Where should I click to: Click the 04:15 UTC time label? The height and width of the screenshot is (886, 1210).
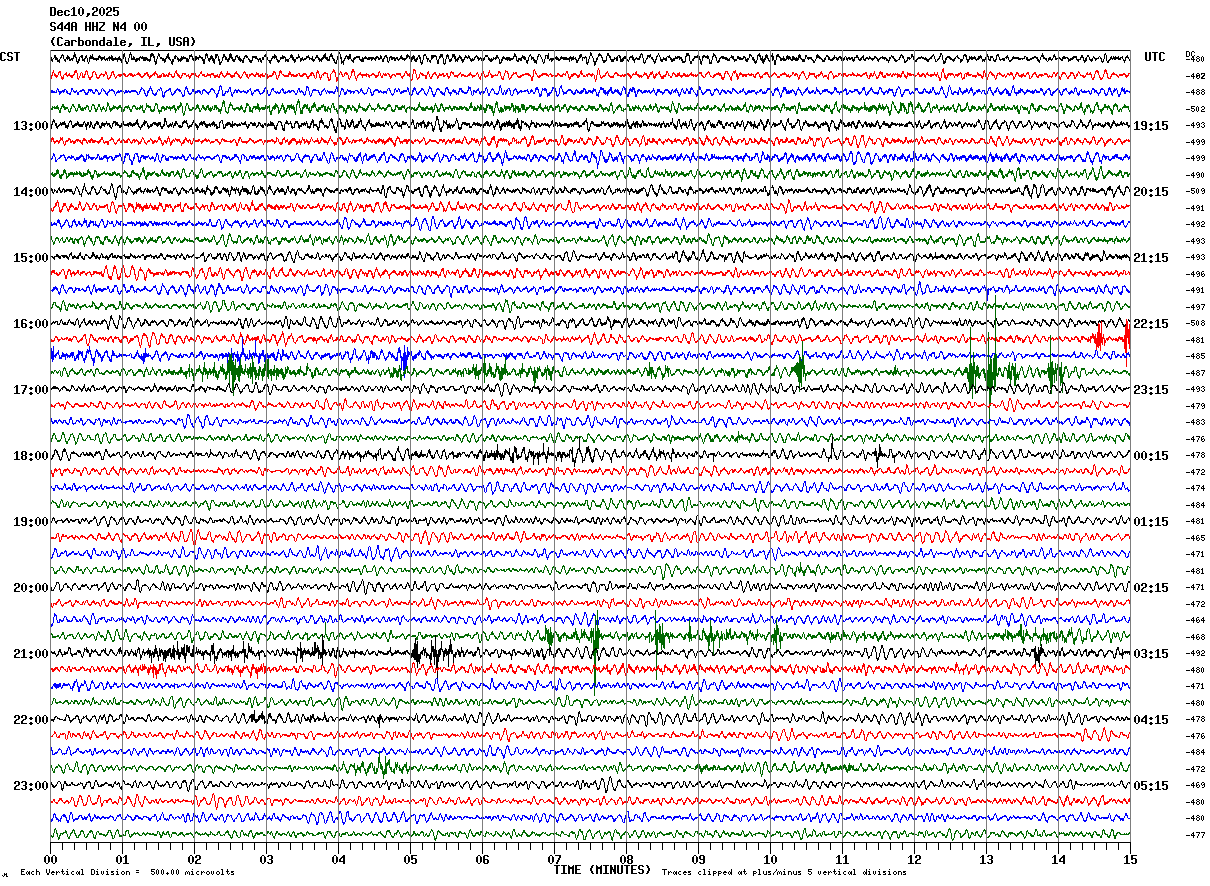[1151, 719]
